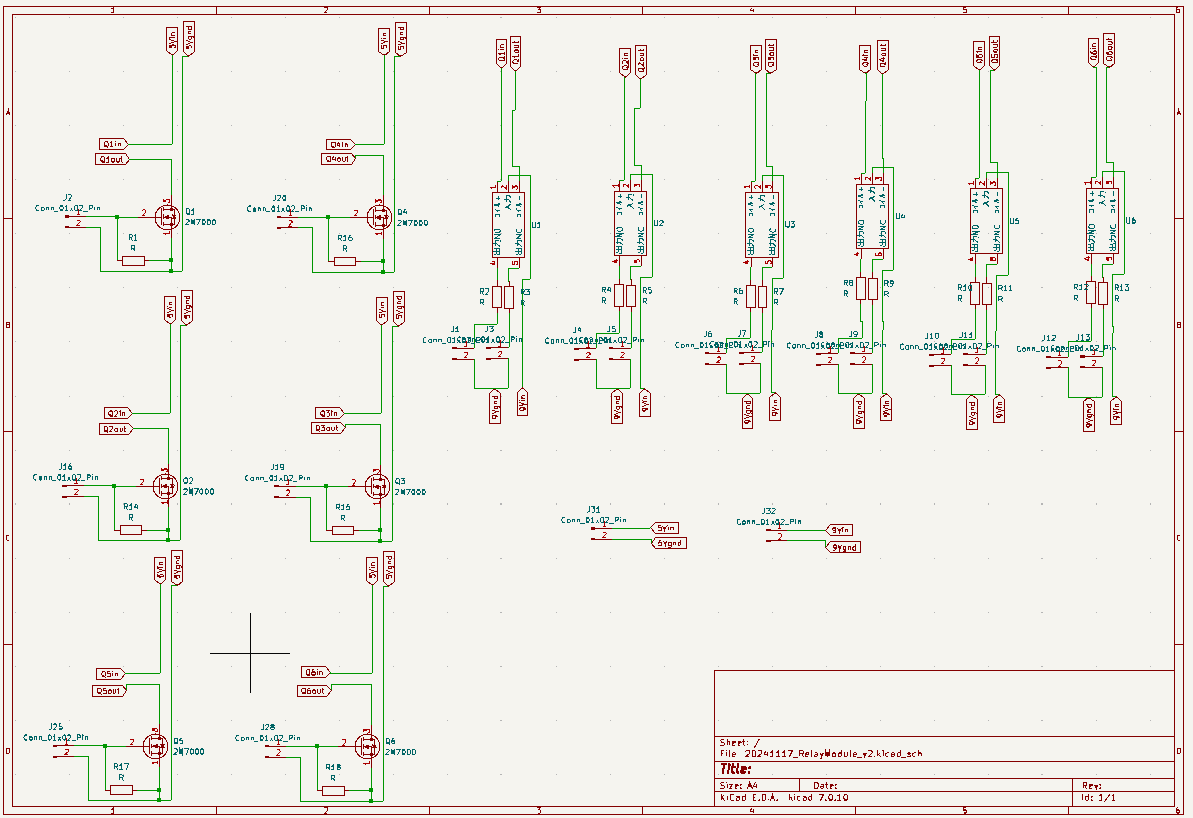Click resistor R14 near transistor Q2
1193x818 pixels.
(131, 530)
